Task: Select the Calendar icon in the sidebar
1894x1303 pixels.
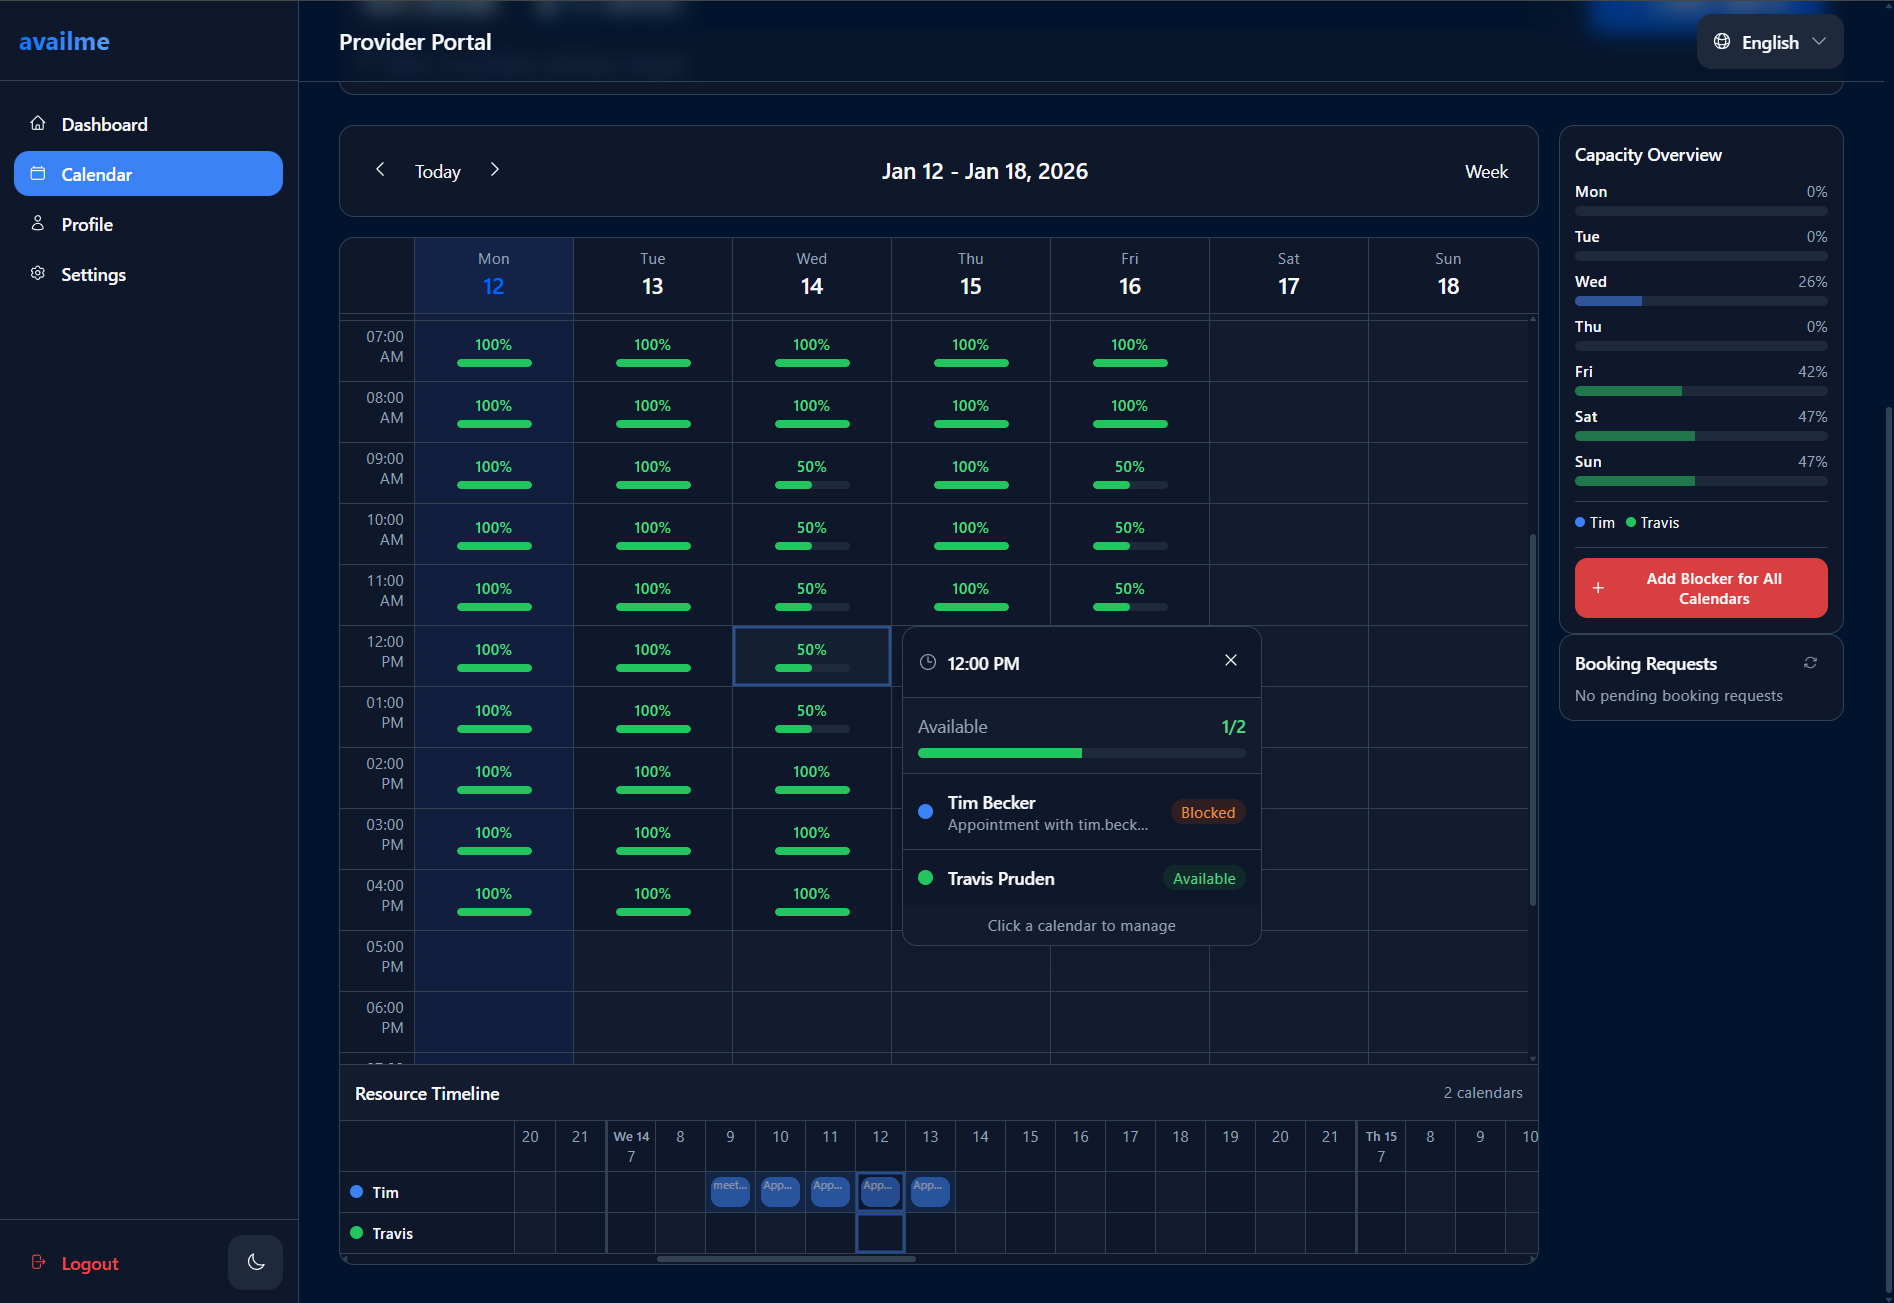Action: pyautogui.click(x=37, y=173)
